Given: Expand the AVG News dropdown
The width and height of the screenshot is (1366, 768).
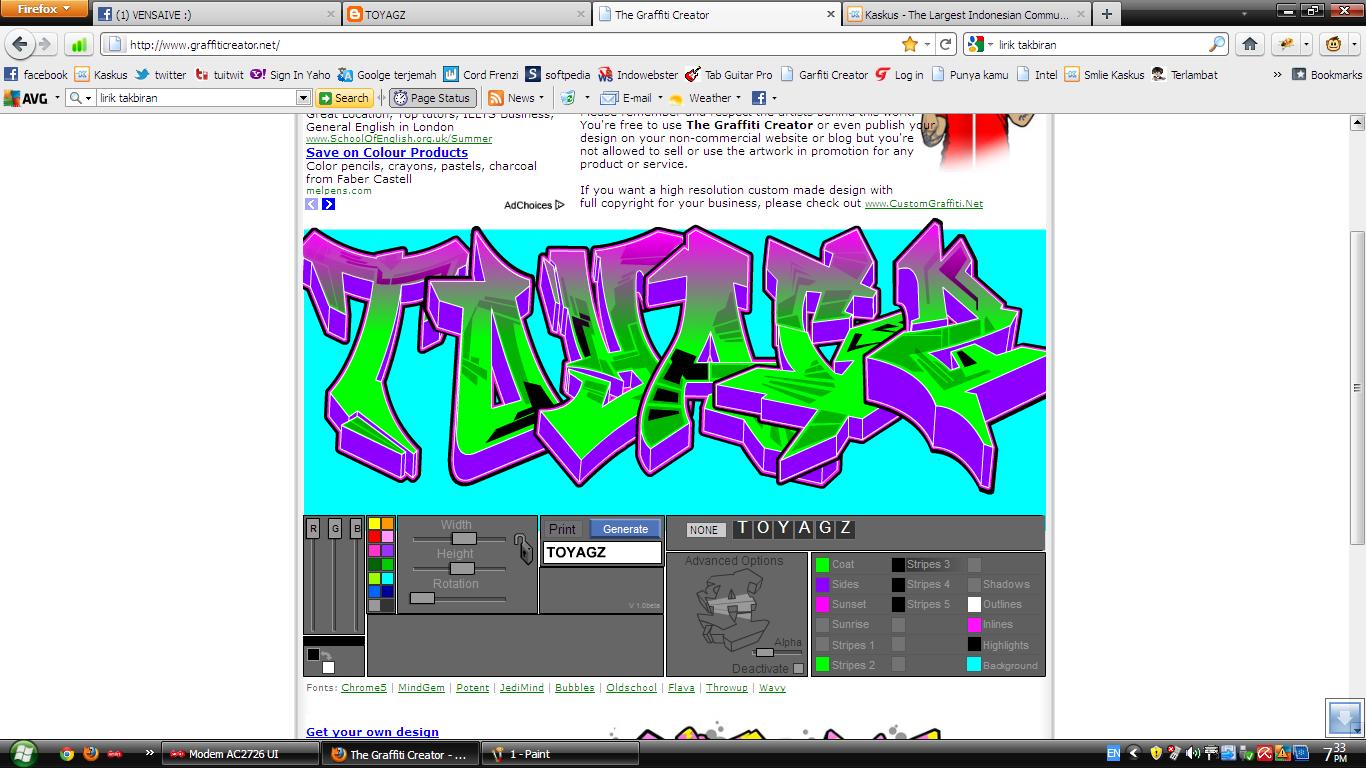Looking at the screenshot, I should tap(541, 98).
